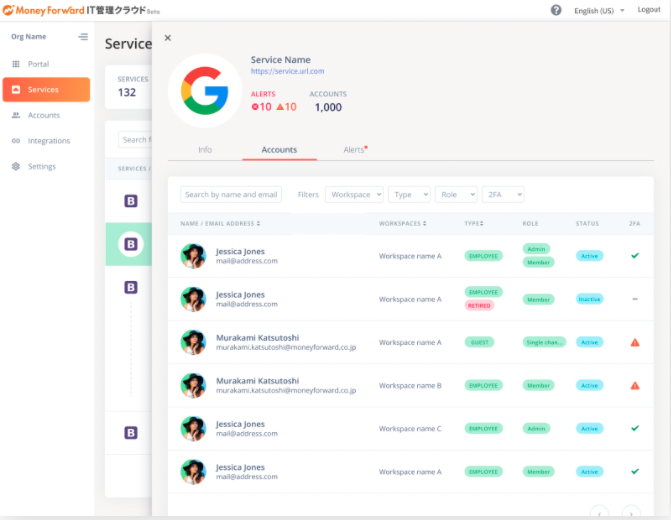Click the 132 services count
Viewport: 671px width, 520px height.
tap(127, 92)
